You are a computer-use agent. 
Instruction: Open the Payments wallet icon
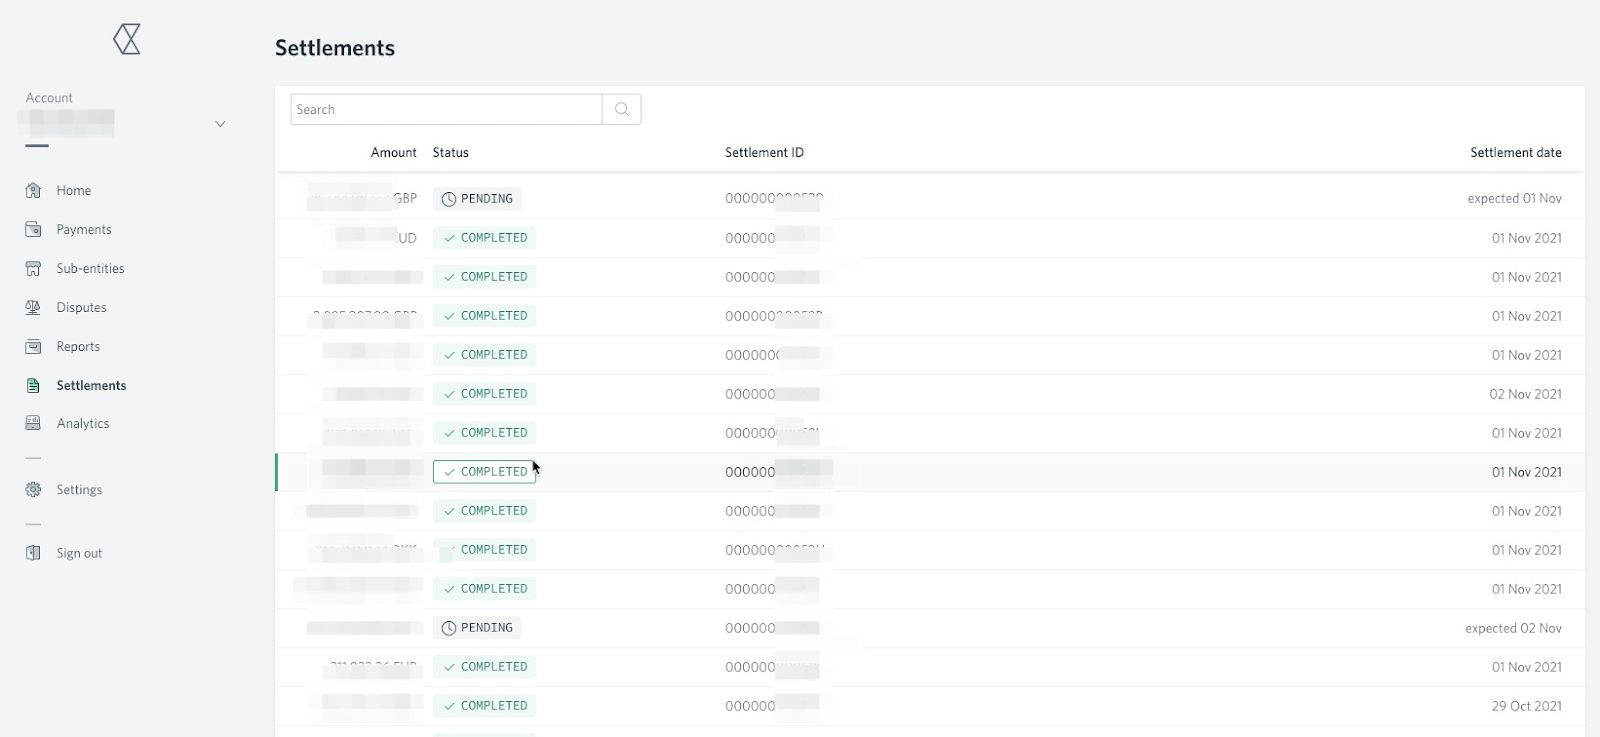tap(33, 229)
